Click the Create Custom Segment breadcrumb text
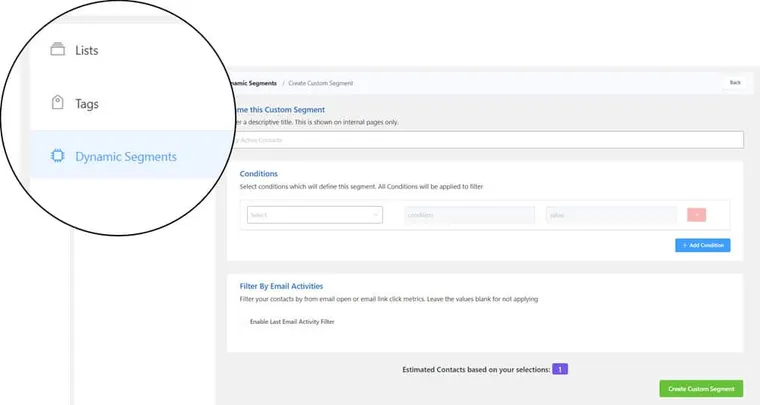This screenshot has width=760, height=405. point(320,83)
